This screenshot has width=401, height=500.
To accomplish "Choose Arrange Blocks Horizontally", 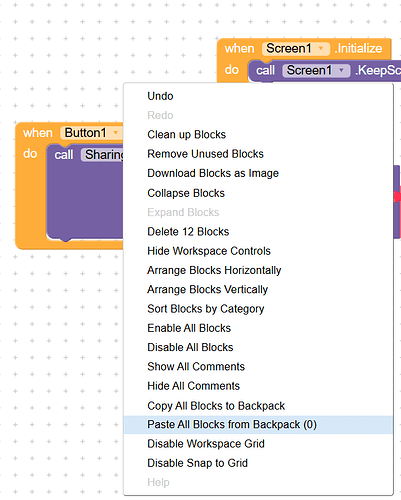I will [258, 270].
